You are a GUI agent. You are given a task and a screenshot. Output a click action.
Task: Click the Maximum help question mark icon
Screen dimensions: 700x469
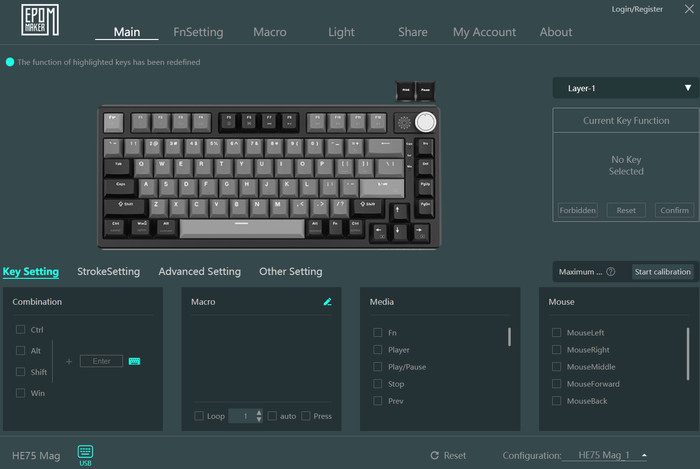pyautogui.click(x=611, y=271)
